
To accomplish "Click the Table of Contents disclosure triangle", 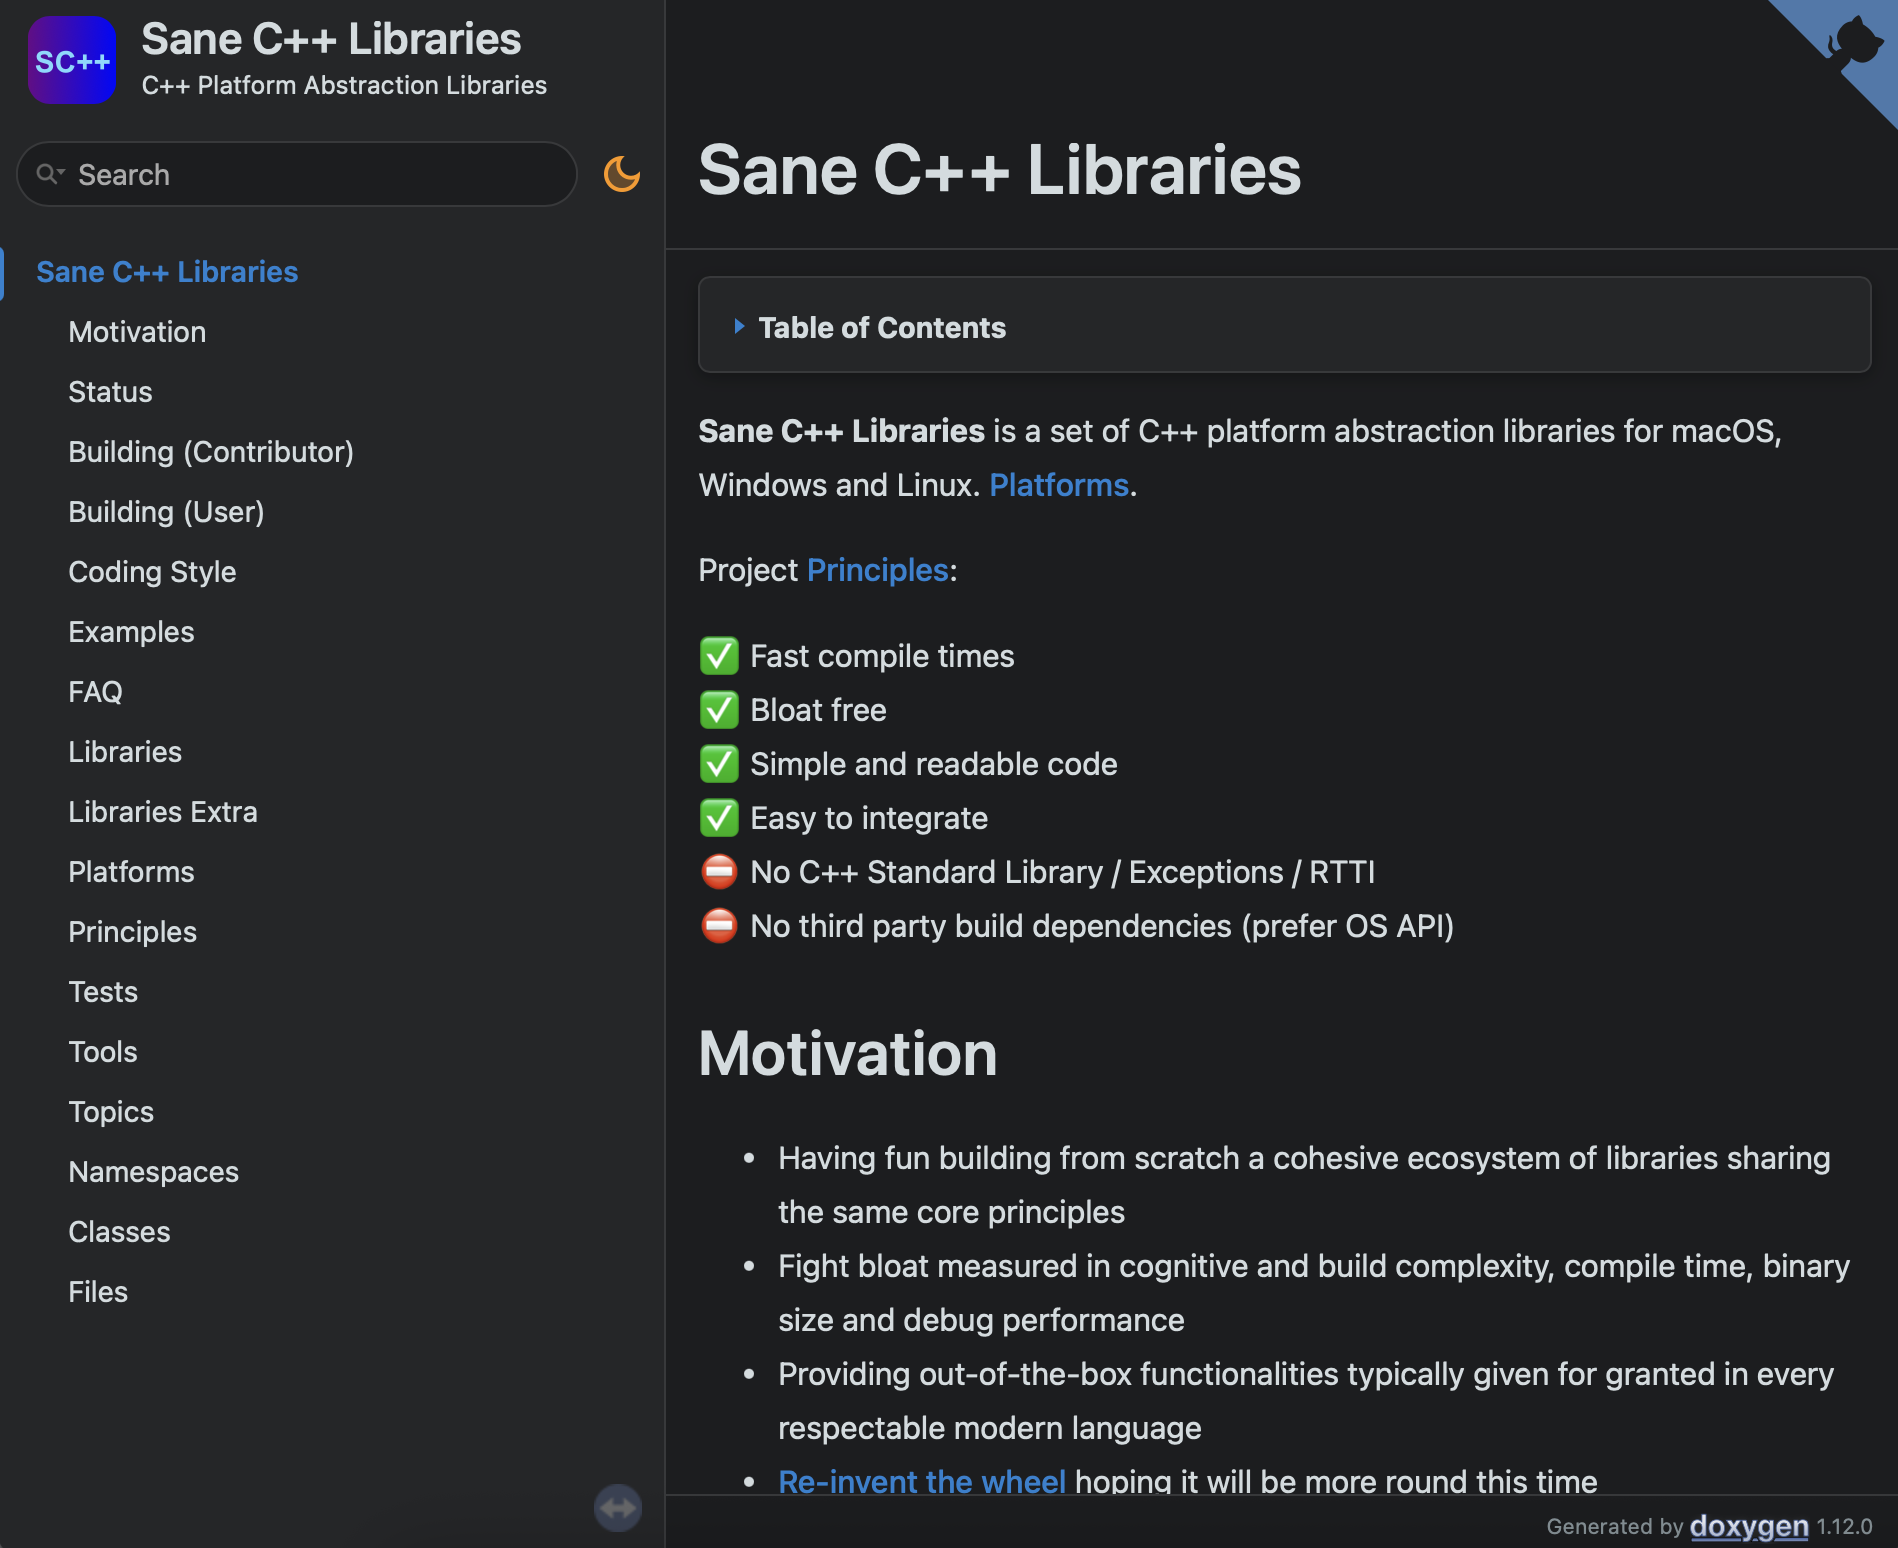I will point(739,326).
